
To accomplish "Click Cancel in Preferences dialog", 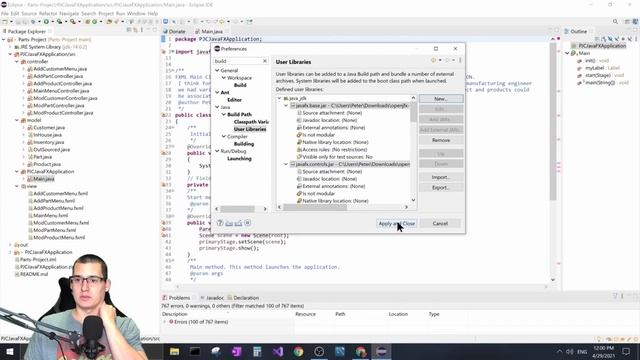I will (440, 223).
